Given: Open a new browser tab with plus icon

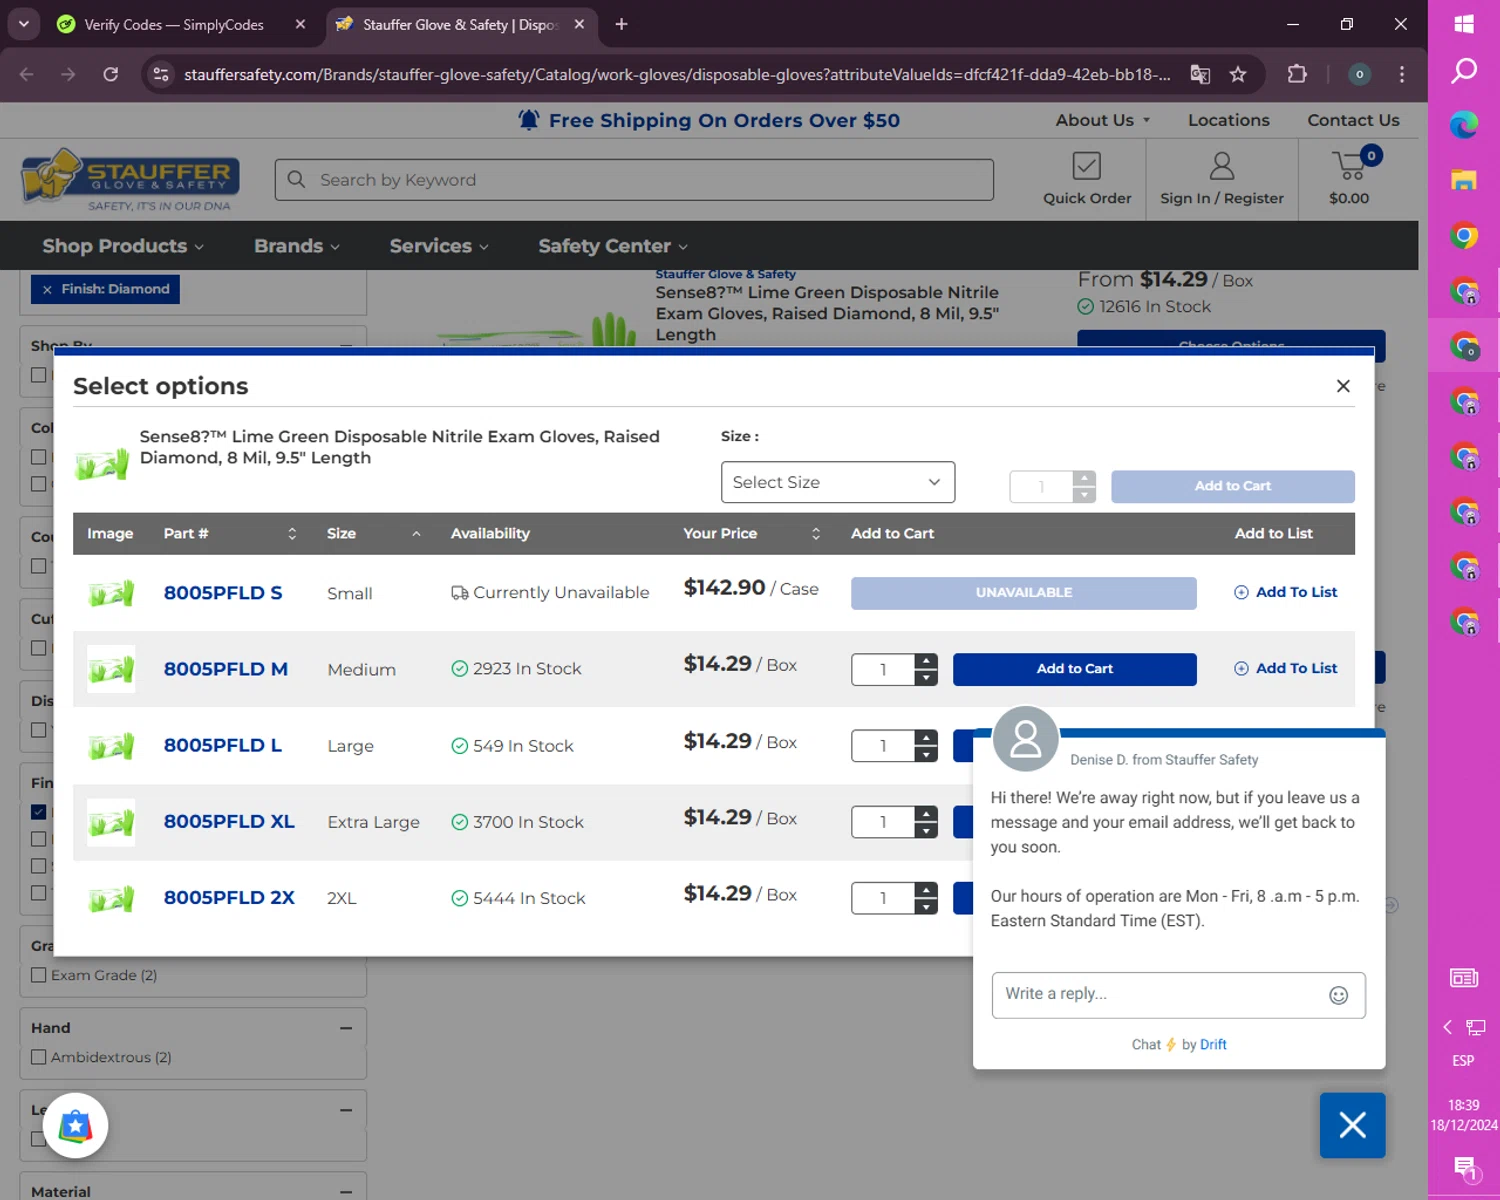Looking at the screenshot, I should tap(621, 24).
